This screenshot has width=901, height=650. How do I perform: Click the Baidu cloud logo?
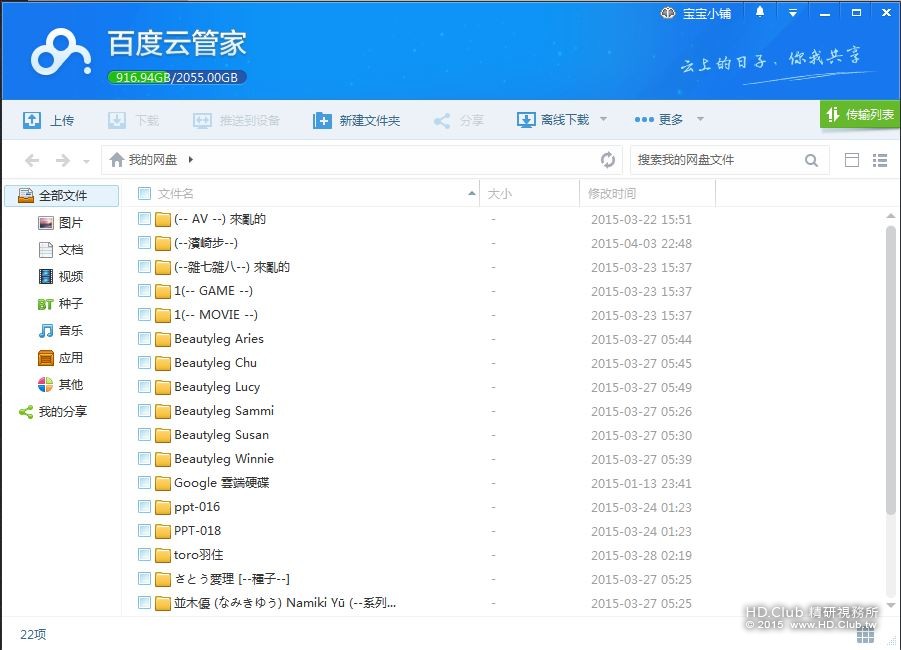point(60,53)
